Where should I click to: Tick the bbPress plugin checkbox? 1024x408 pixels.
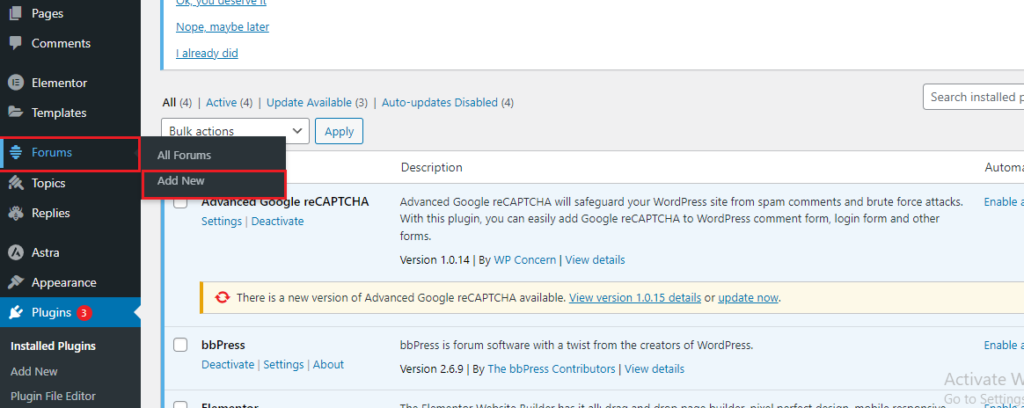[180, 345]
